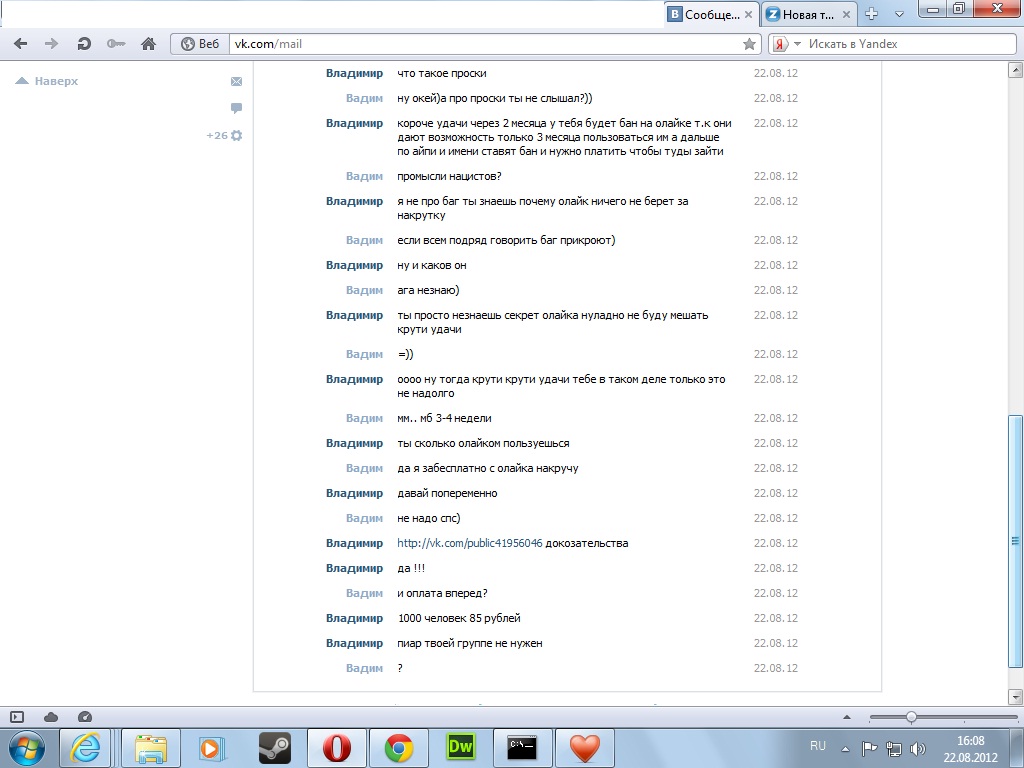Open password manager key icon
1024x768 pixels.
(116, 44)
